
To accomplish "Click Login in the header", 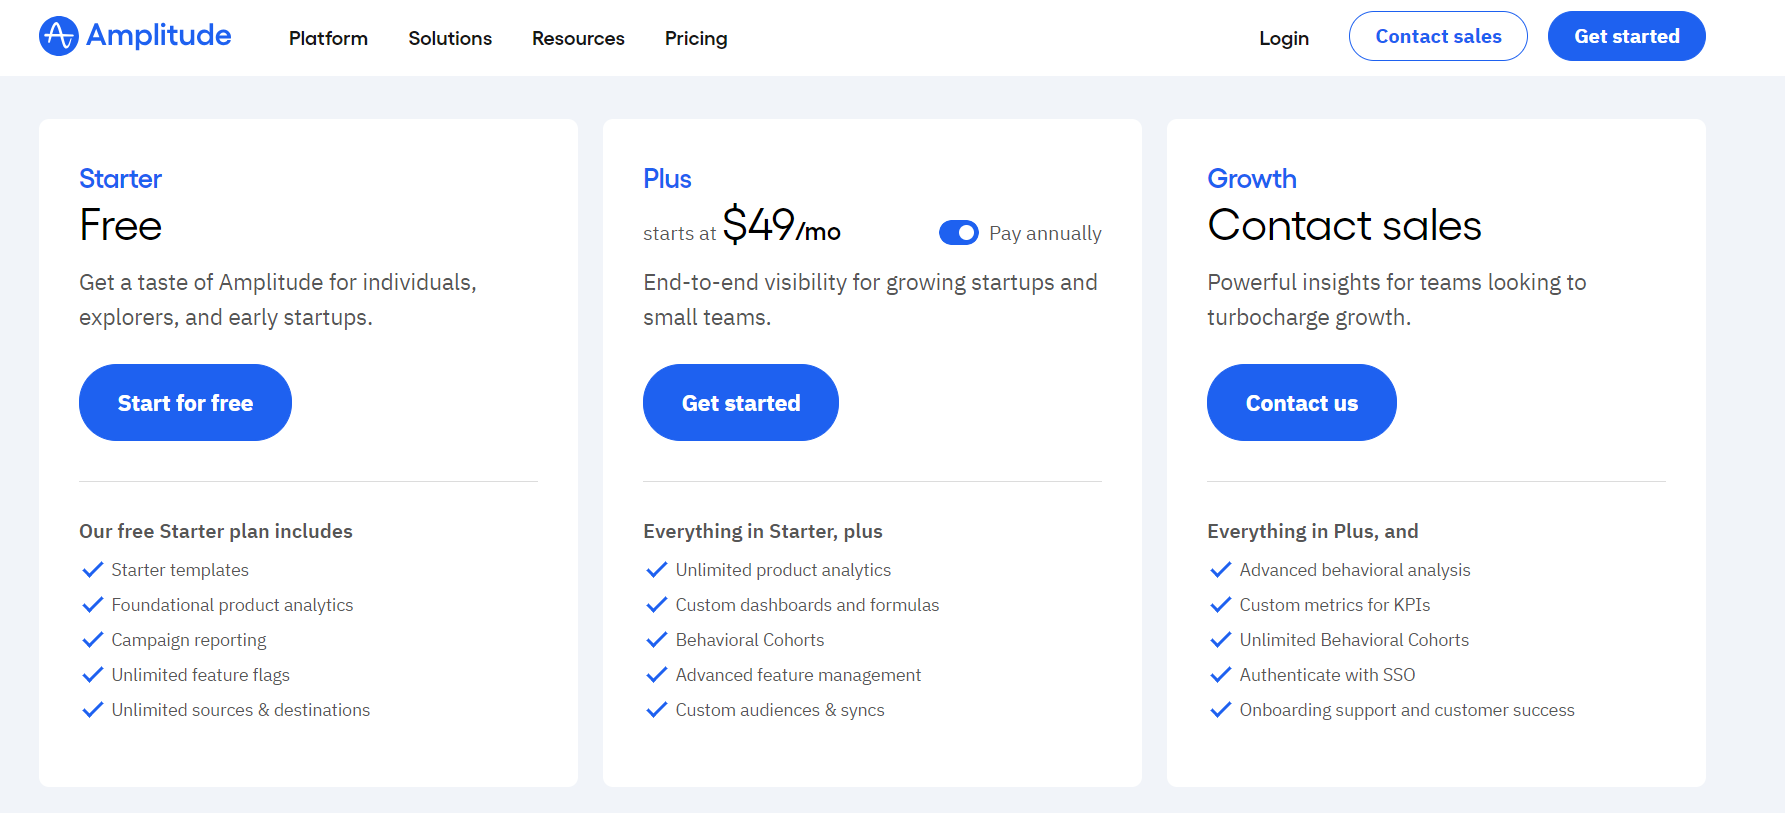I will (1284, 38).
